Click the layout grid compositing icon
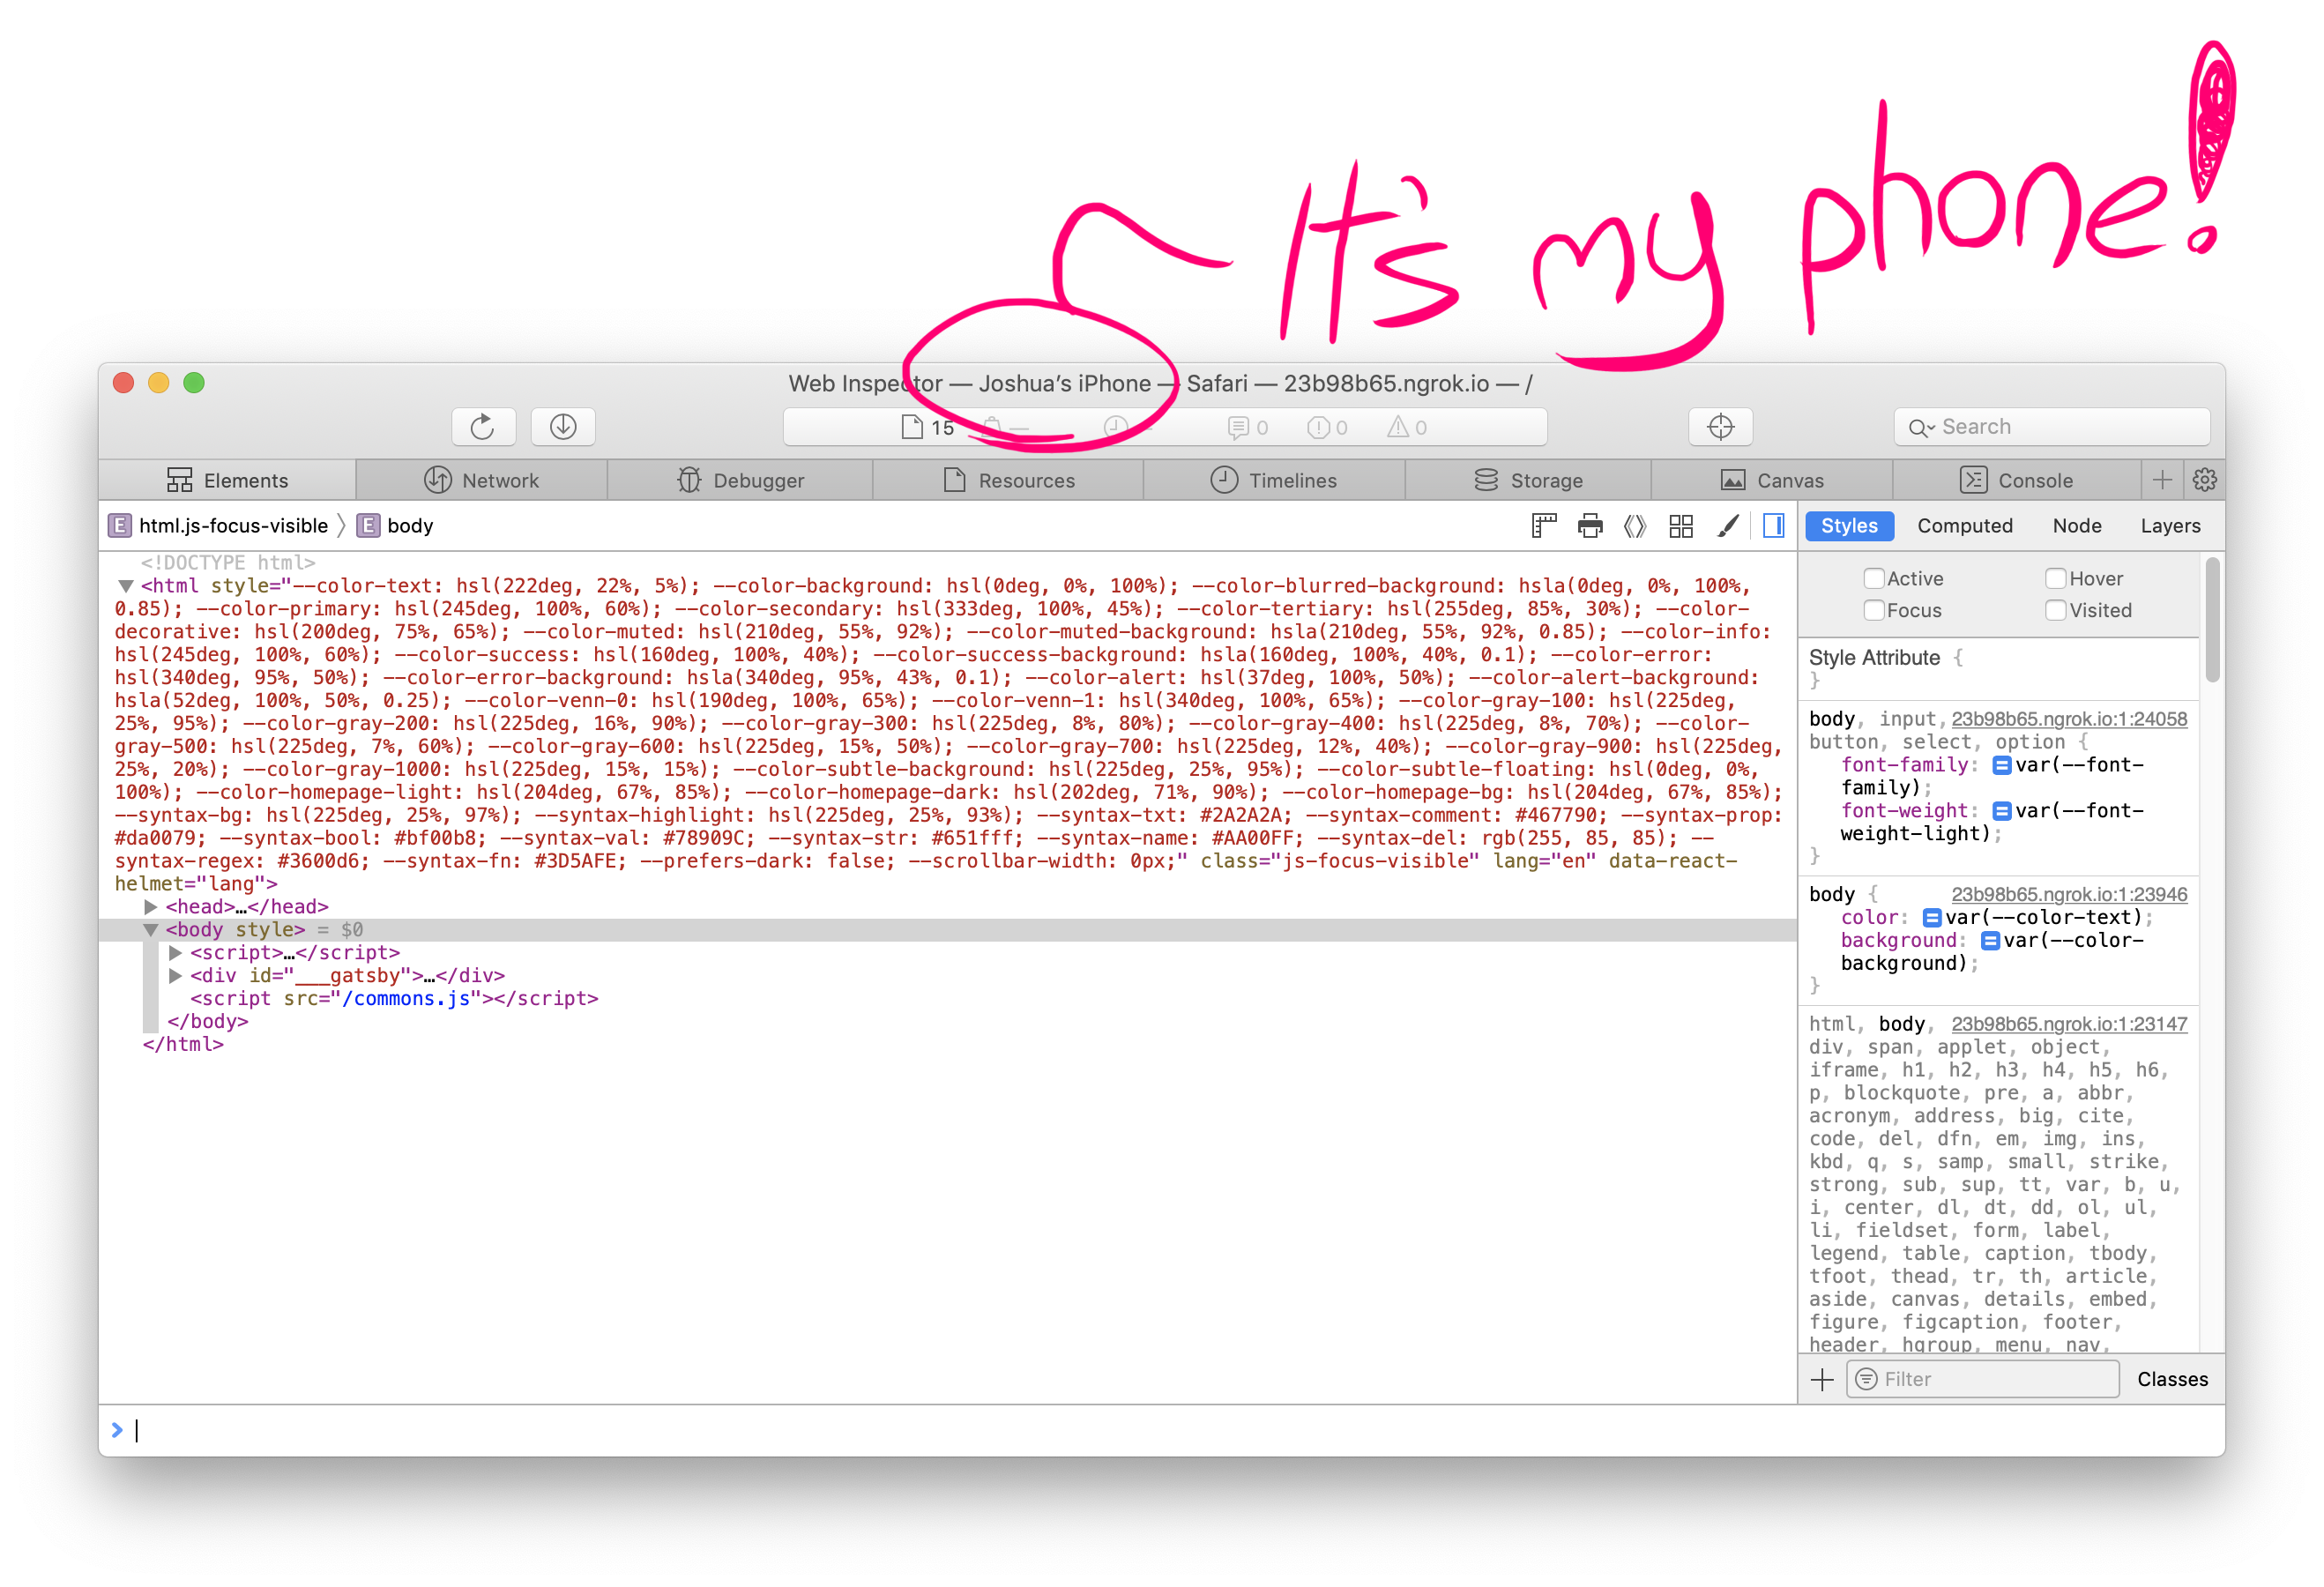This screenshot has width=2324, height=1587. (1681, 526)
